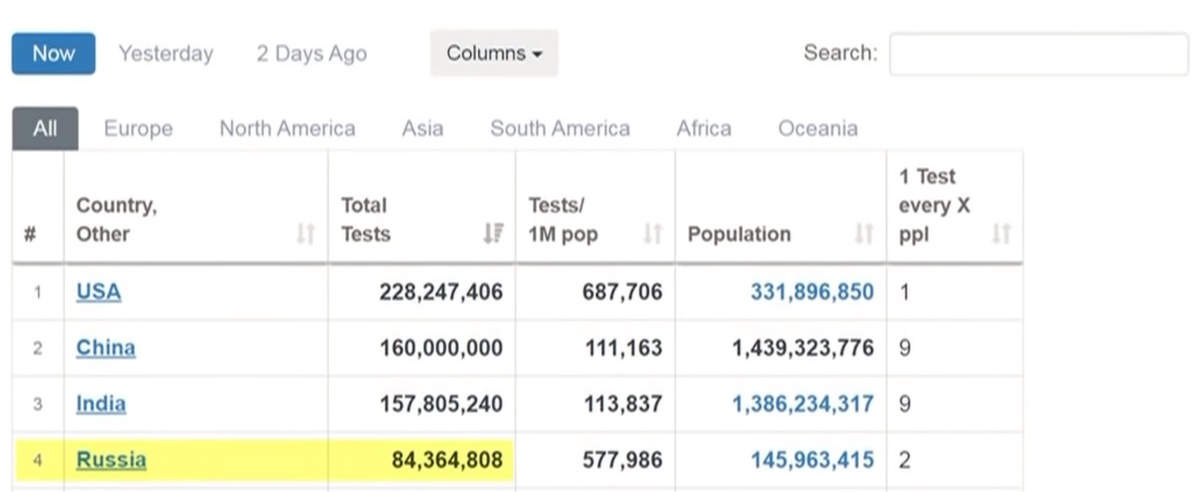Click sort icon in Country column header
This screenshot has width=1200, height=492.
[306, 234]
